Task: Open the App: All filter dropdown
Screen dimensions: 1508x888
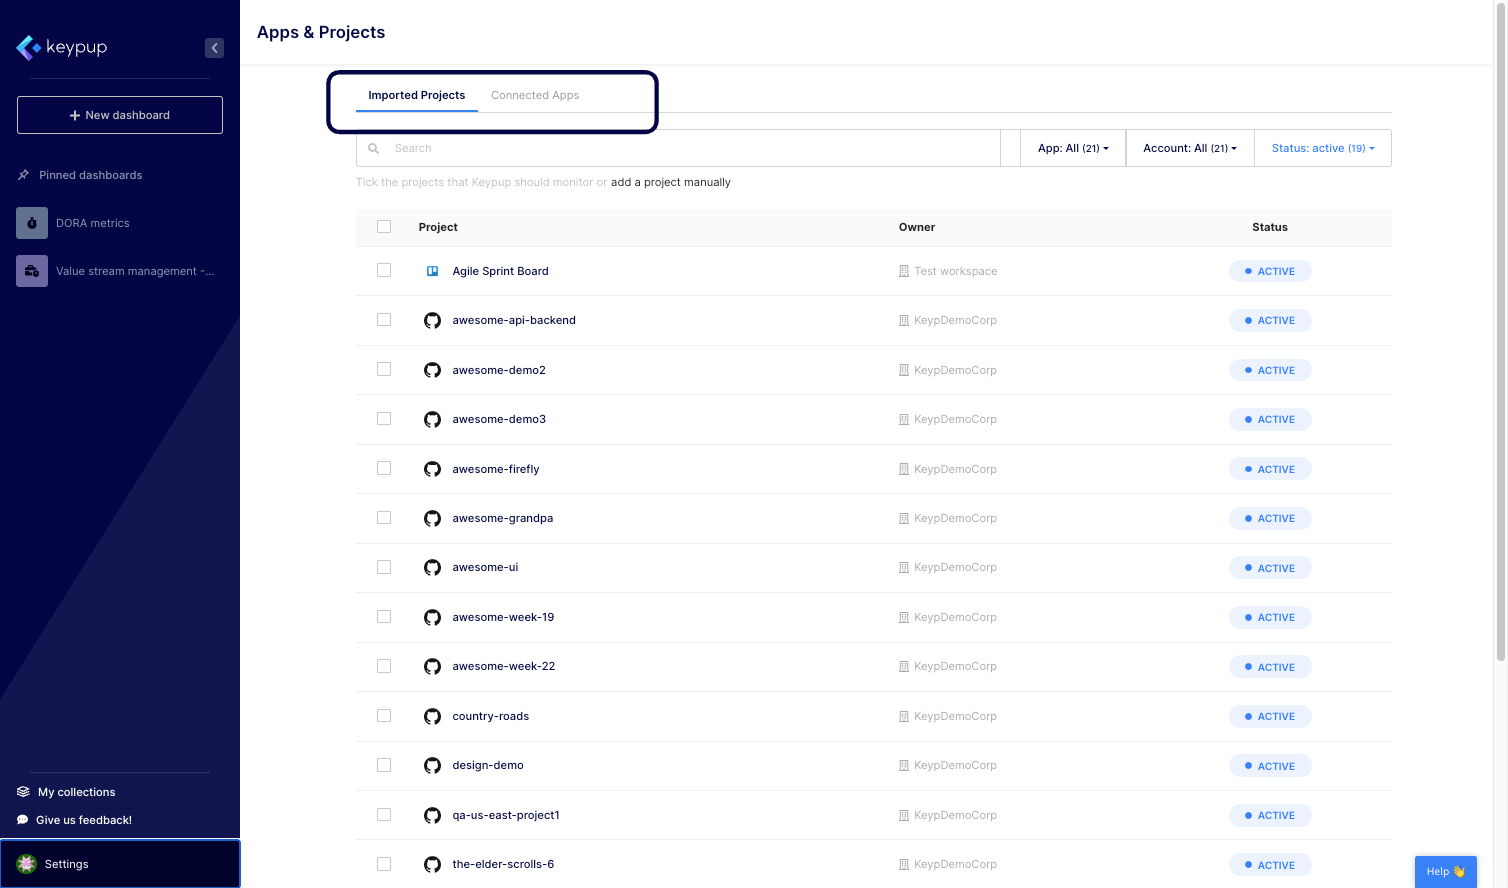Action: tap(1072, 147)
